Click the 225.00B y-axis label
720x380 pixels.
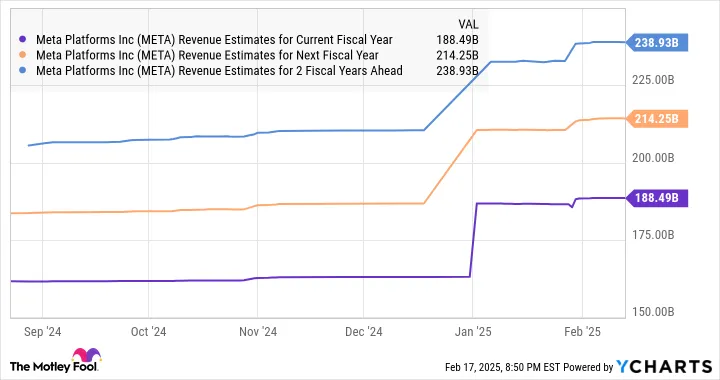tap(653, 80)
